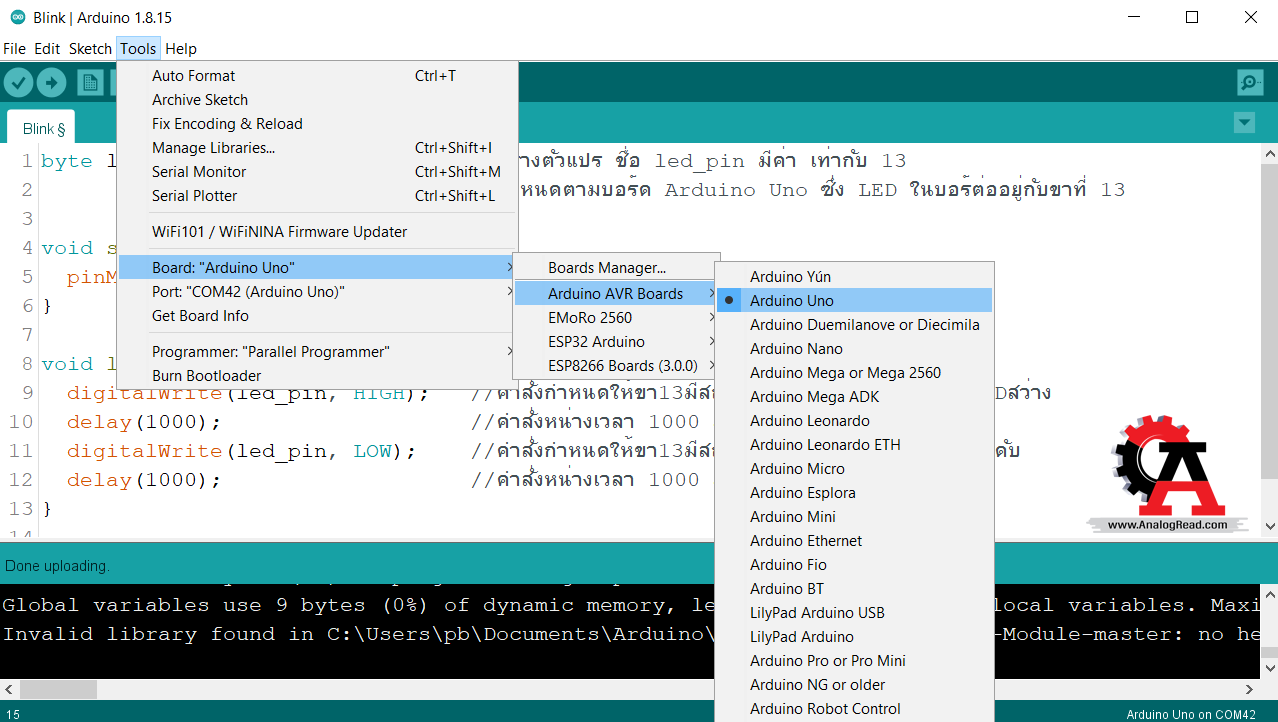Select Arduino NG or older board
Viewport: 1278px width, 722px height.
point(855,685)
